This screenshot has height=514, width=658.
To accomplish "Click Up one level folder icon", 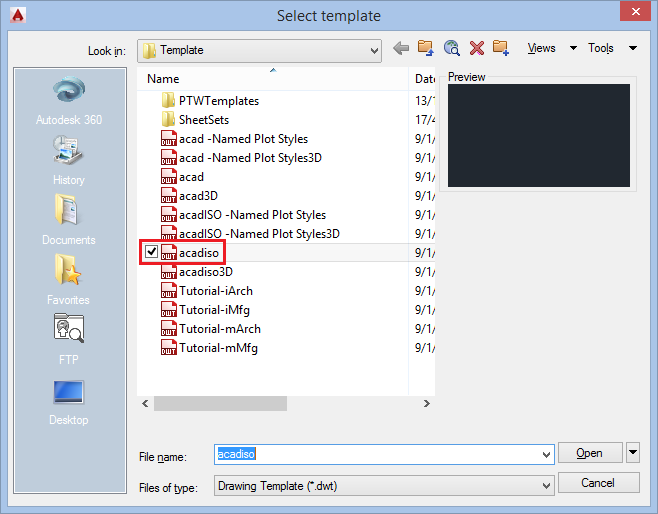I will pos(426,48).
